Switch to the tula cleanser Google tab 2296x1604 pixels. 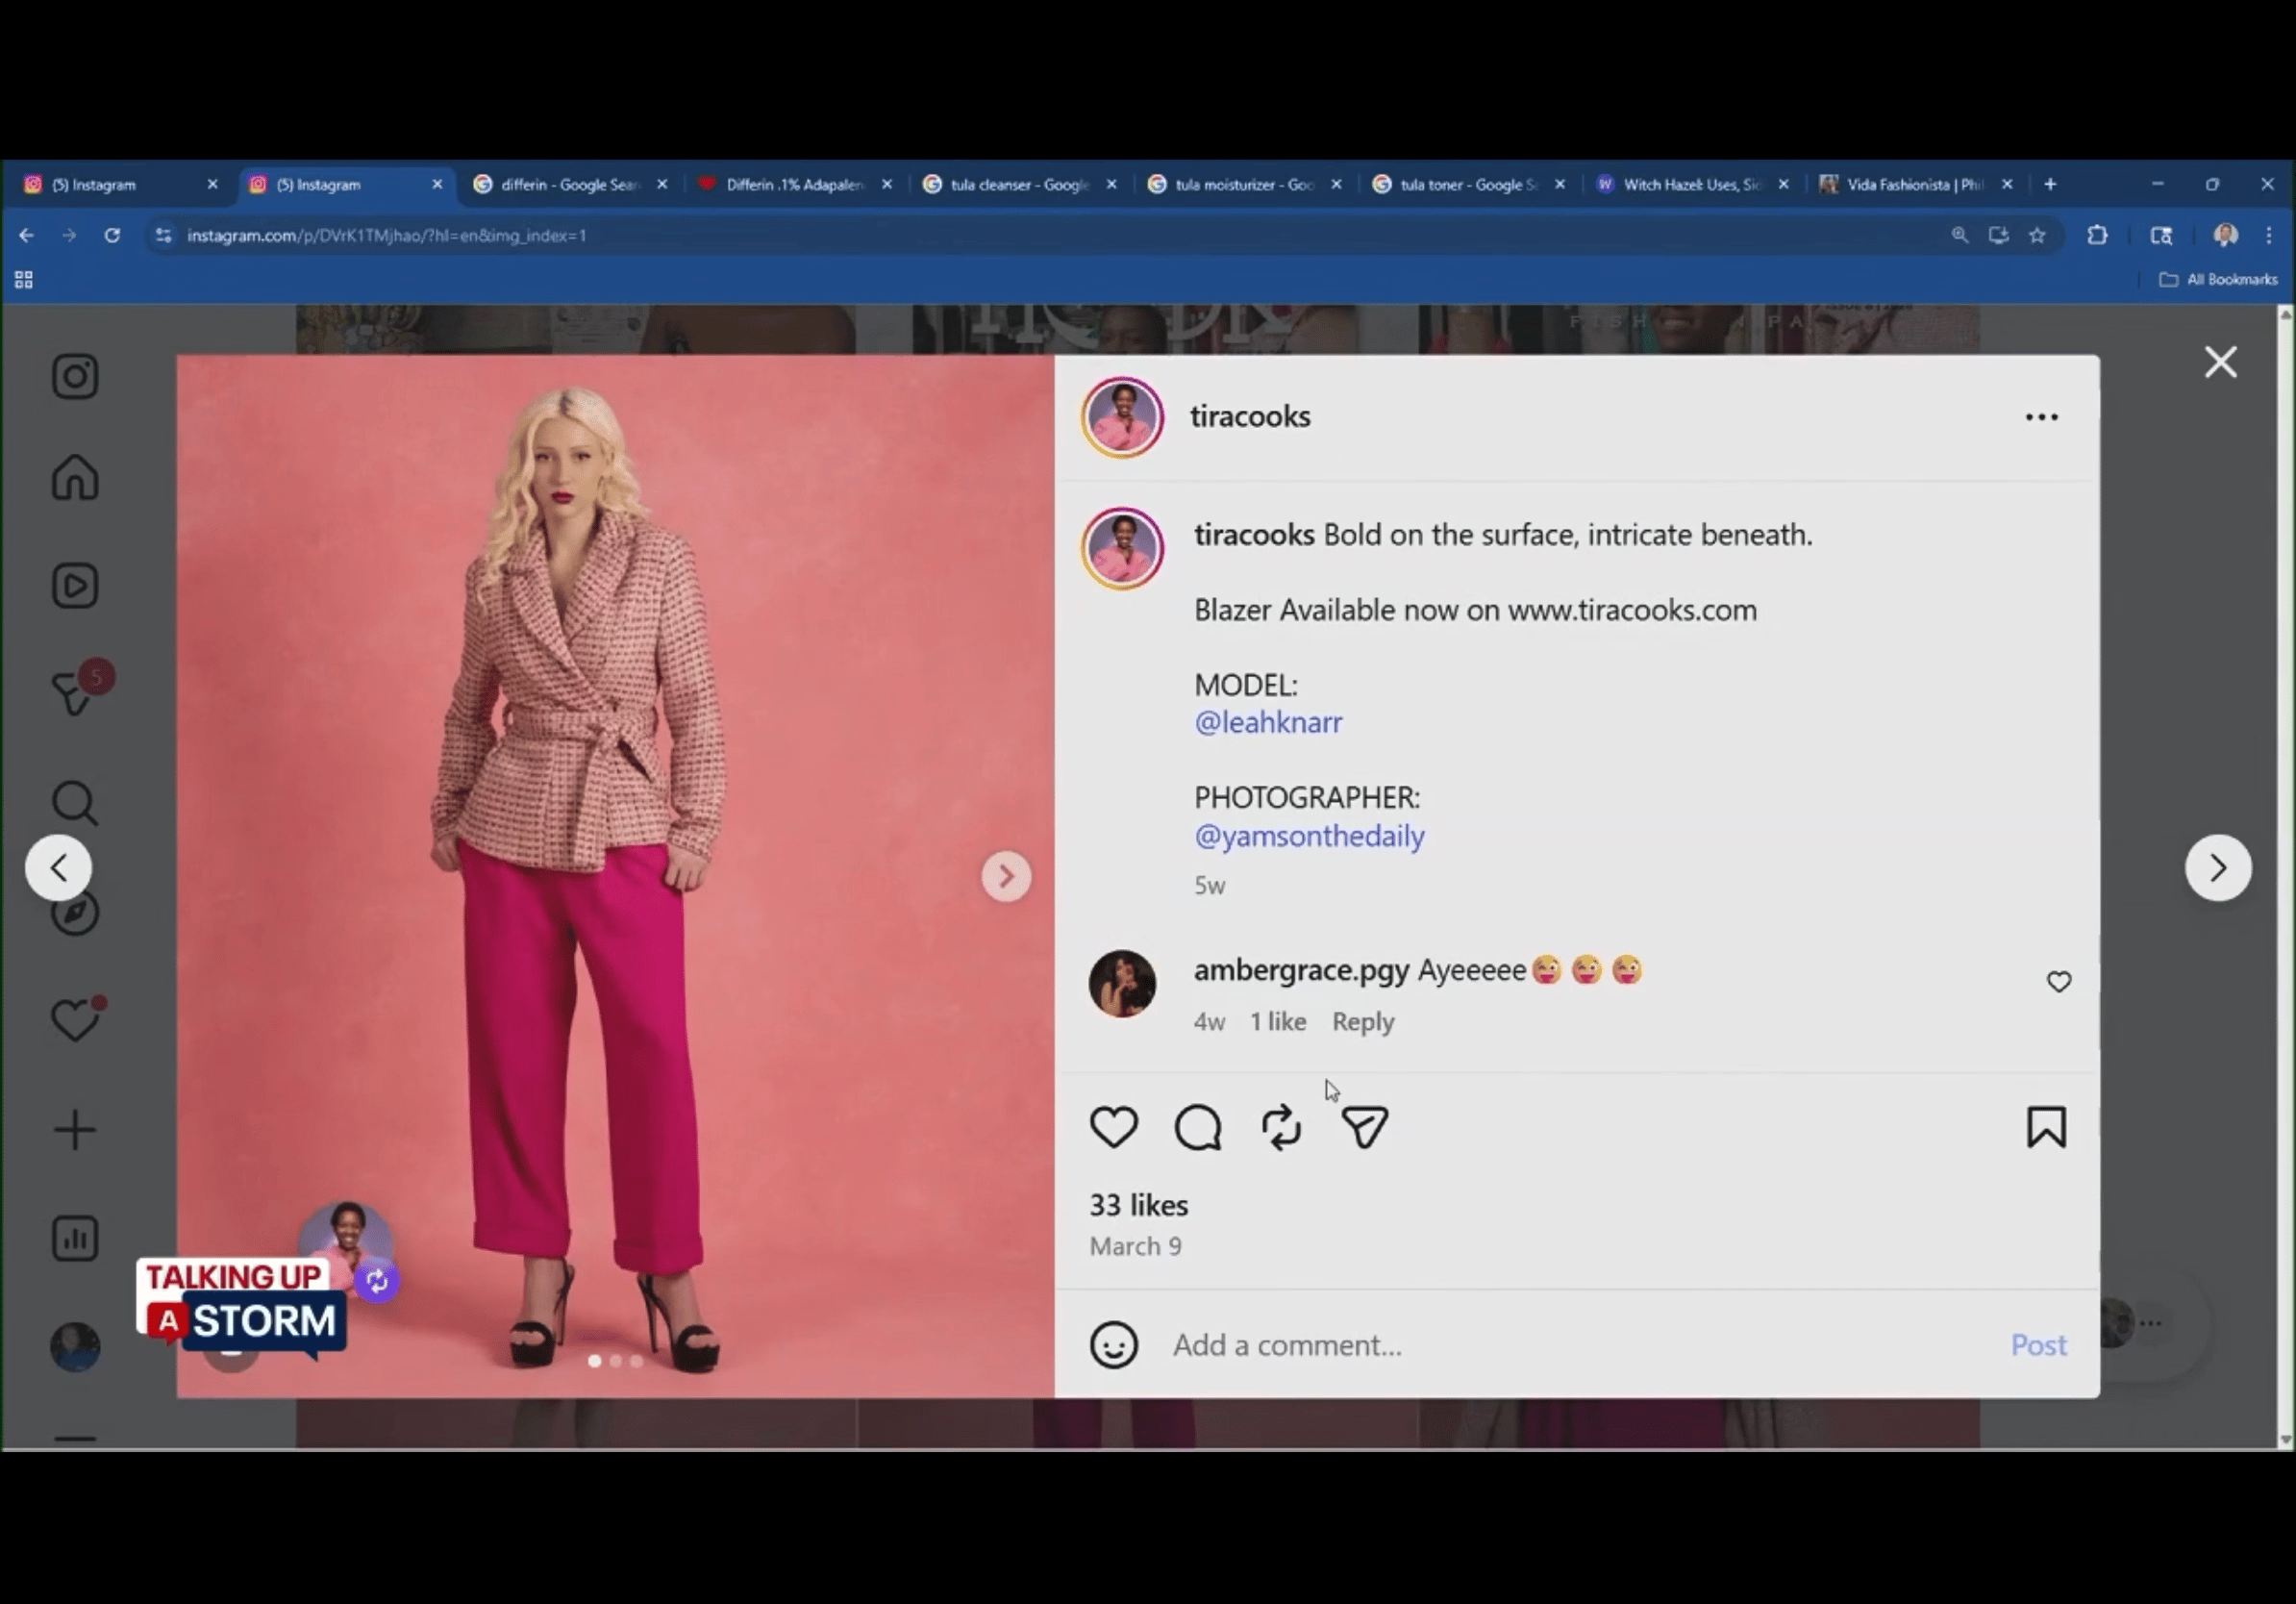click(1019, 184)
